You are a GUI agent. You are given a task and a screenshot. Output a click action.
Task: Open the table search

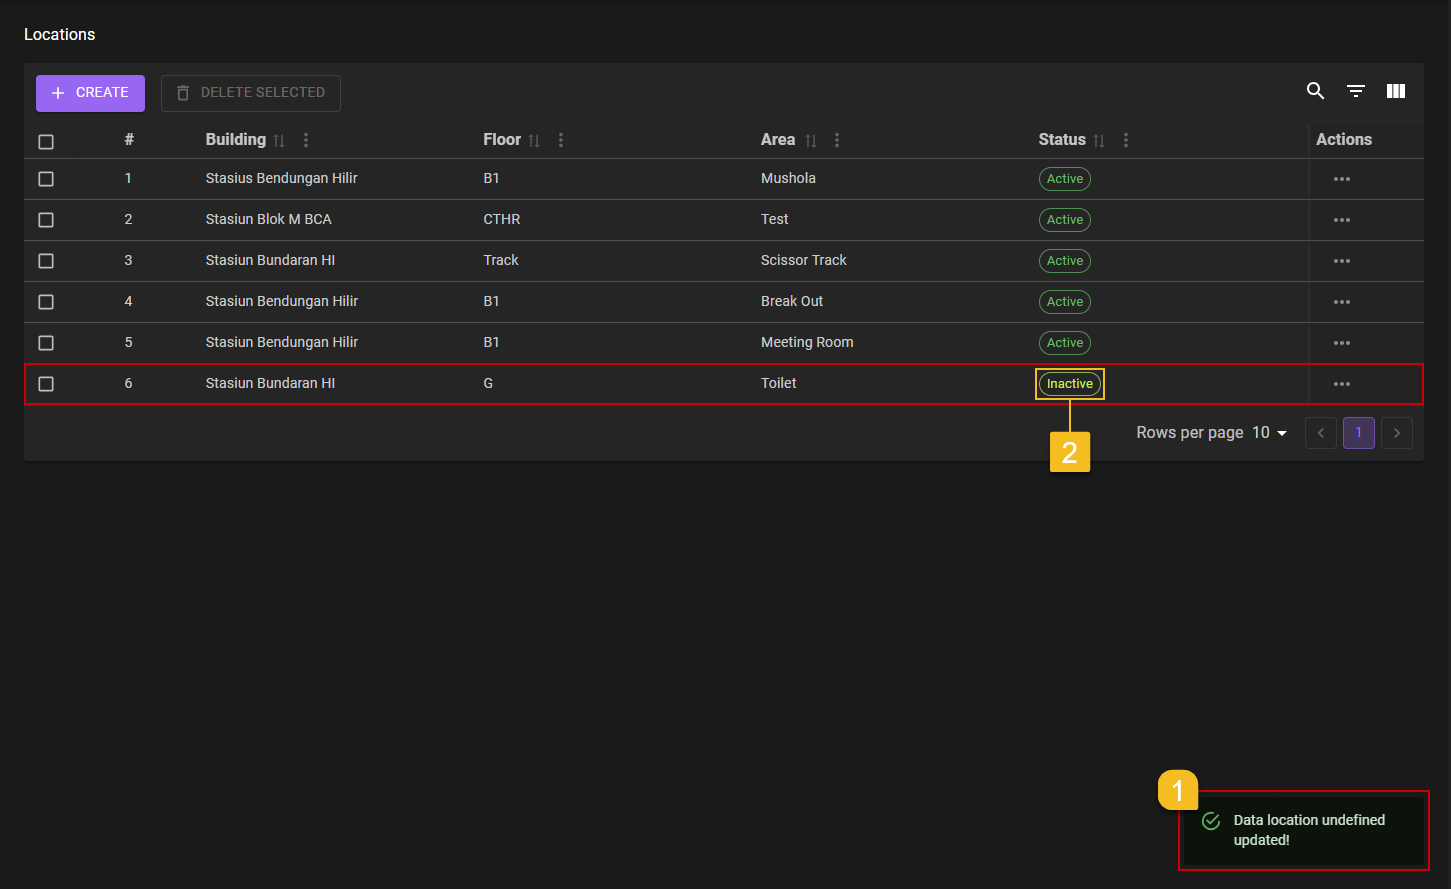[1315, 90]
